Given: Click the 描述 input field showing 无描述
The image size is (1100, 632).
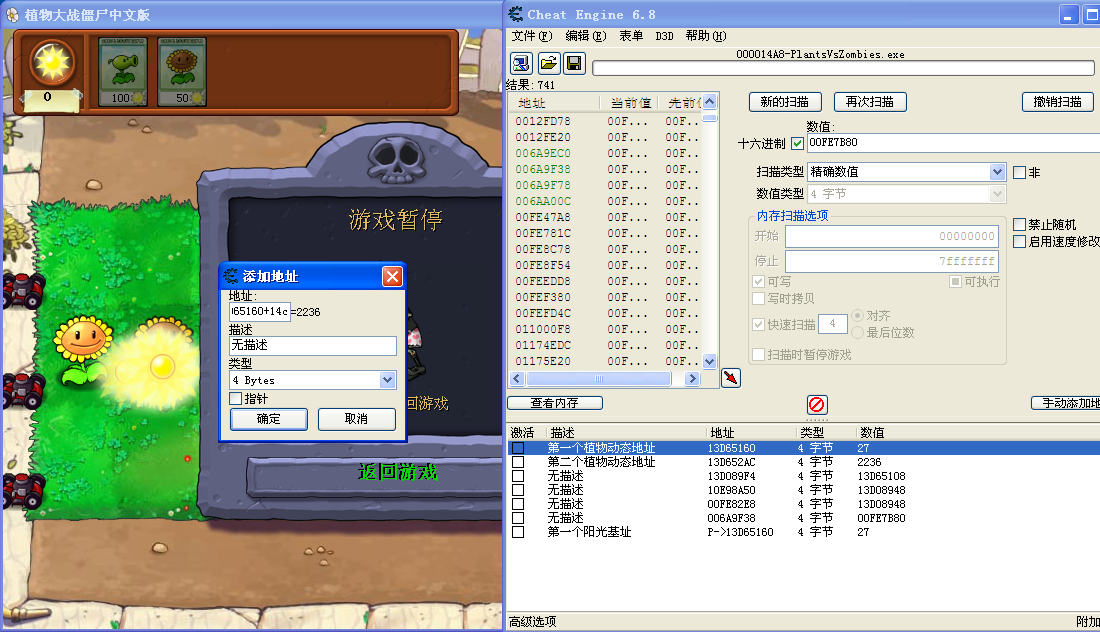Looking at the screenshot, I should [x=313, y=345].
